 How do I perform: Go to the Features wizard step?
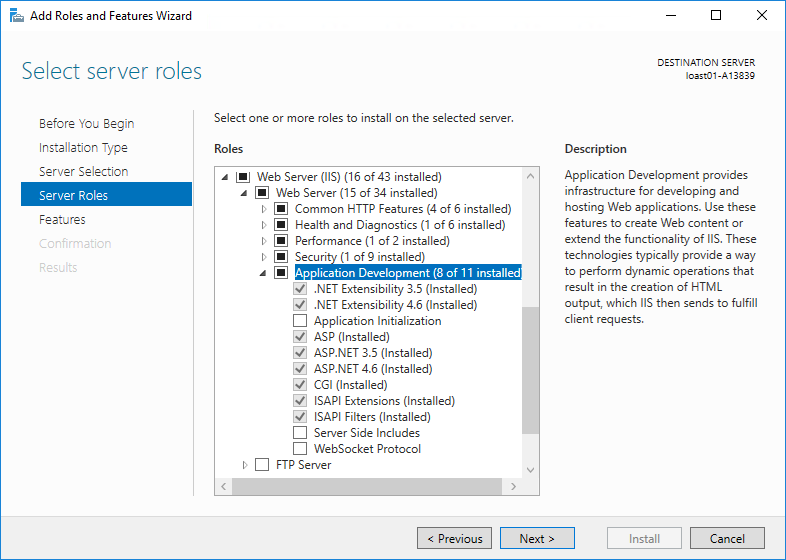pyautogui.click(x=62, y=219)
